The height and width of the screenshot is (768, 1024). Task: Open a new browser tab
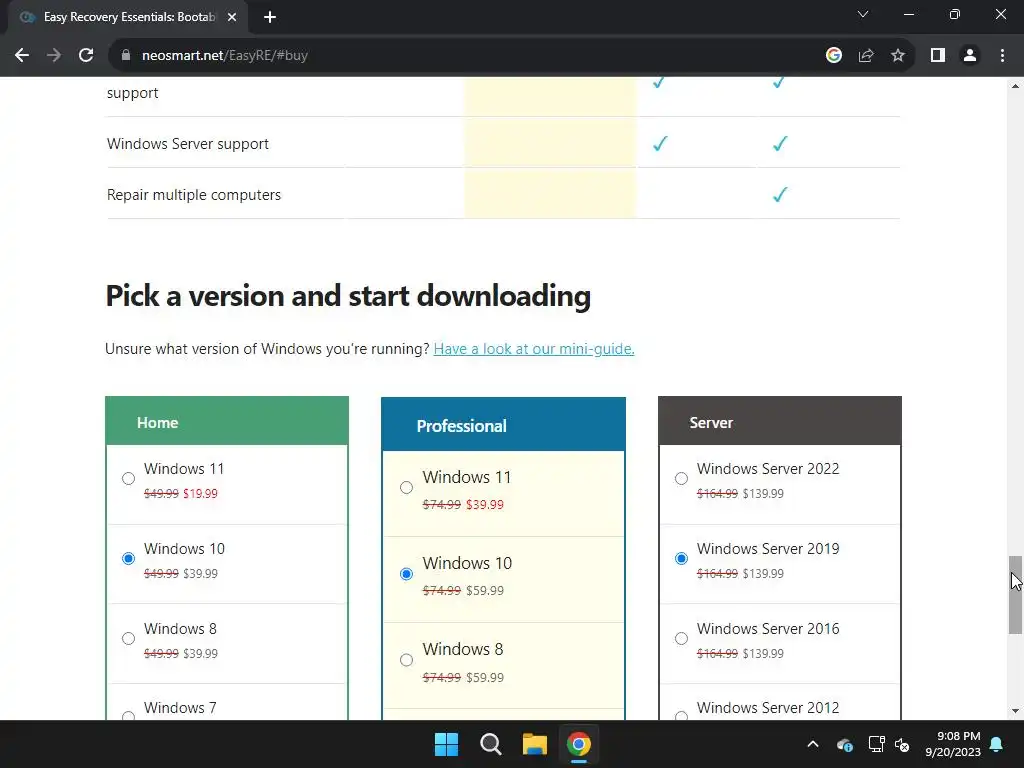270,18
